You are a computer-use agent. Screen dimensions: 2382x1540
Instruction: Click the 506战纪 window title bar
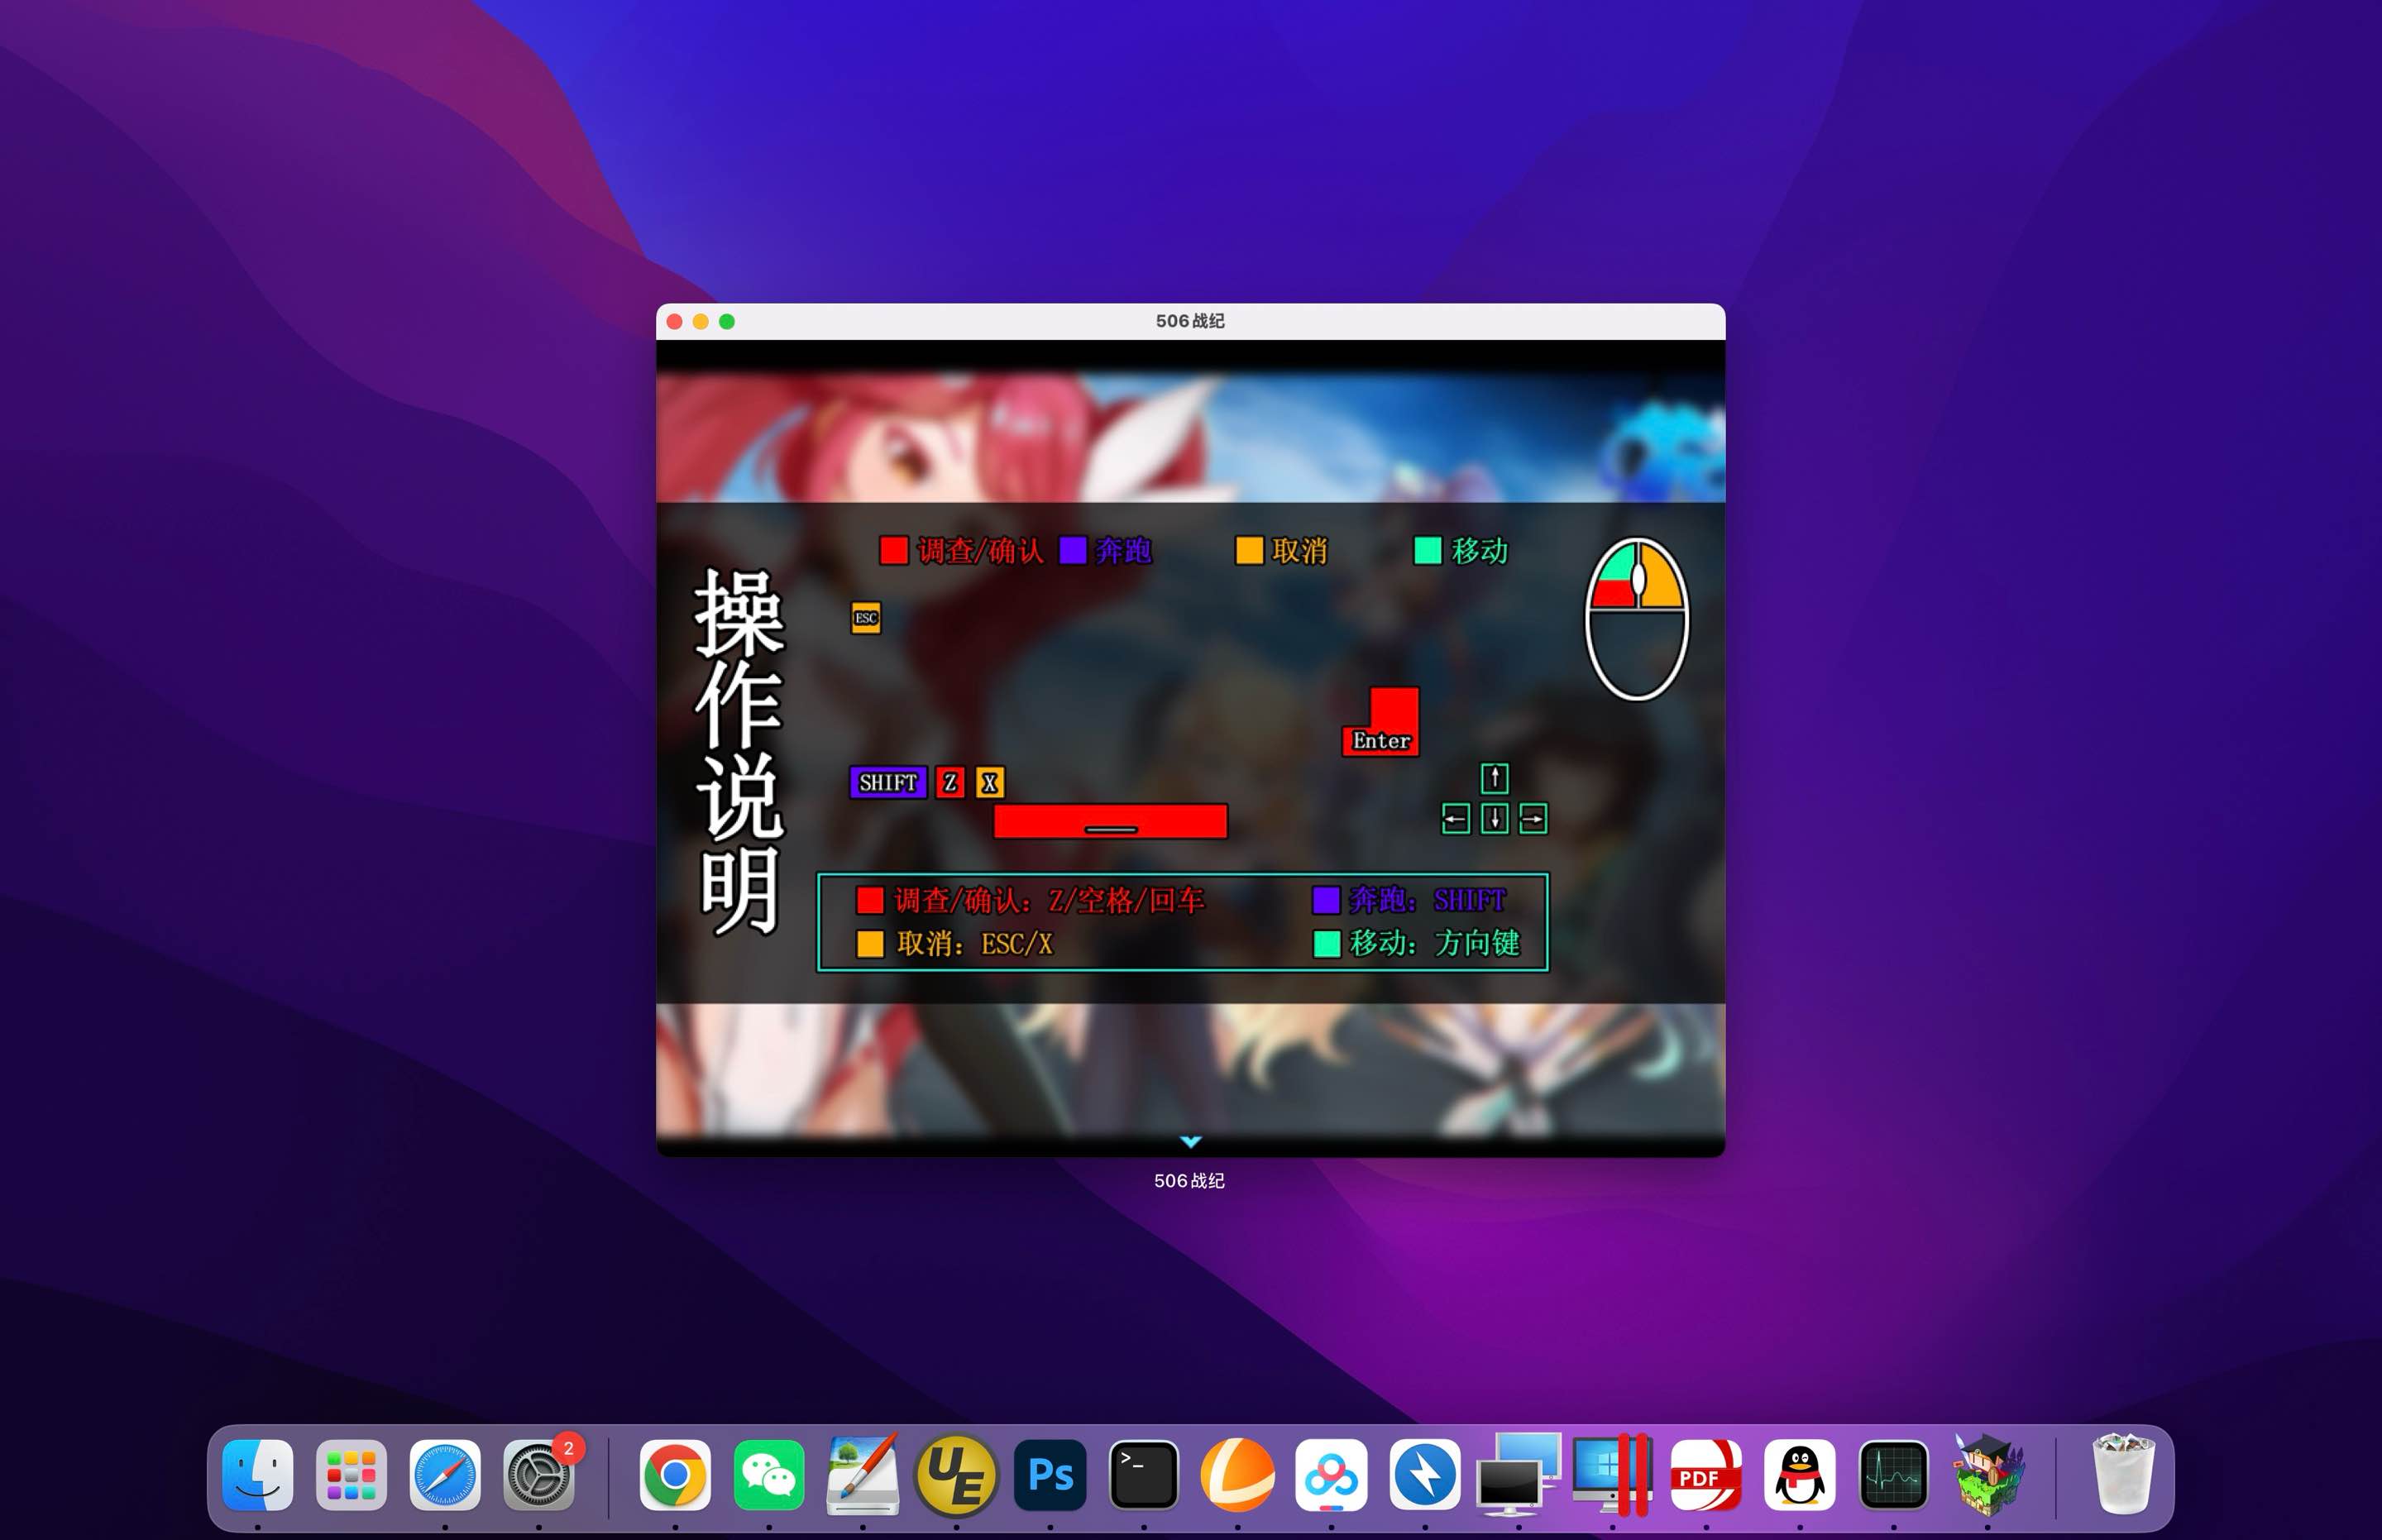tap(1190, 322)
